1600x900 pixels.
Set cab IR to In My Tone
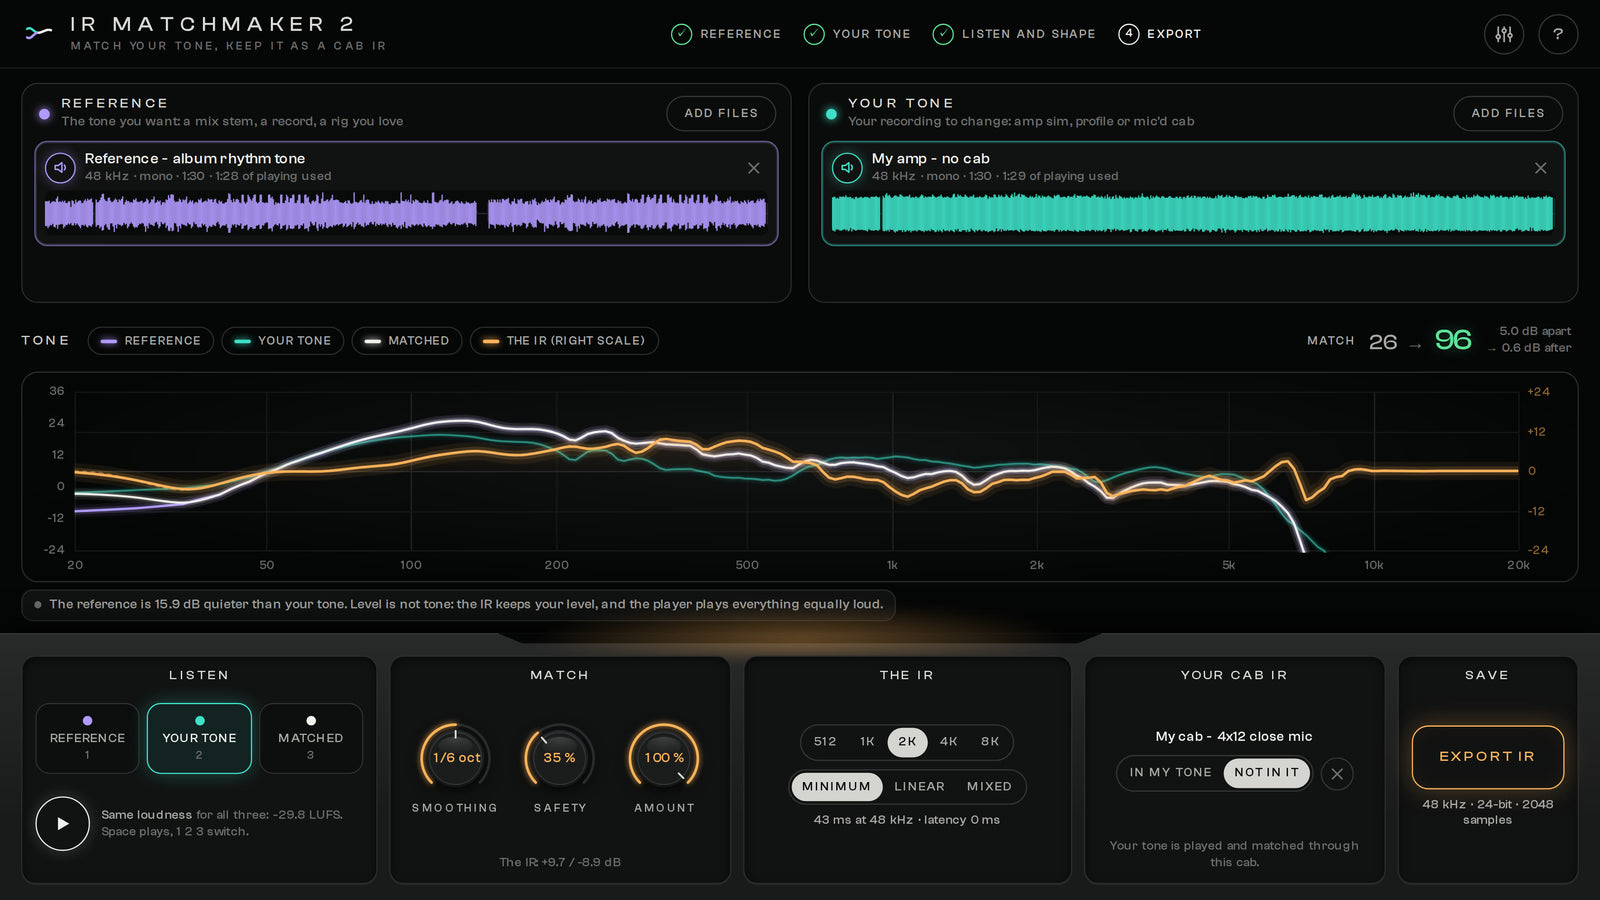point(1170,773)
